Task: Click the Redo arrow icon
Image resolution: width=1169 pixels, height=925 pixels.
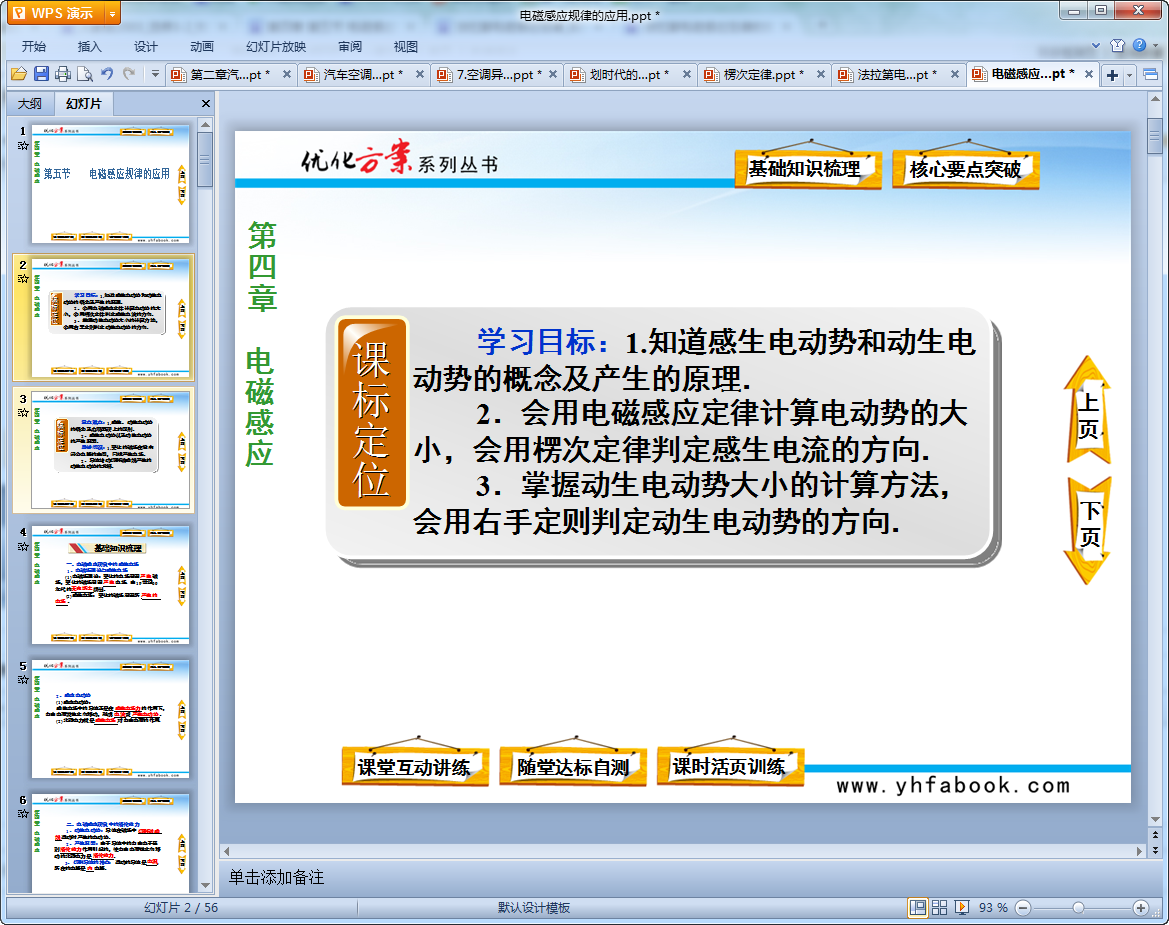Action: click(x=129, y=74)
